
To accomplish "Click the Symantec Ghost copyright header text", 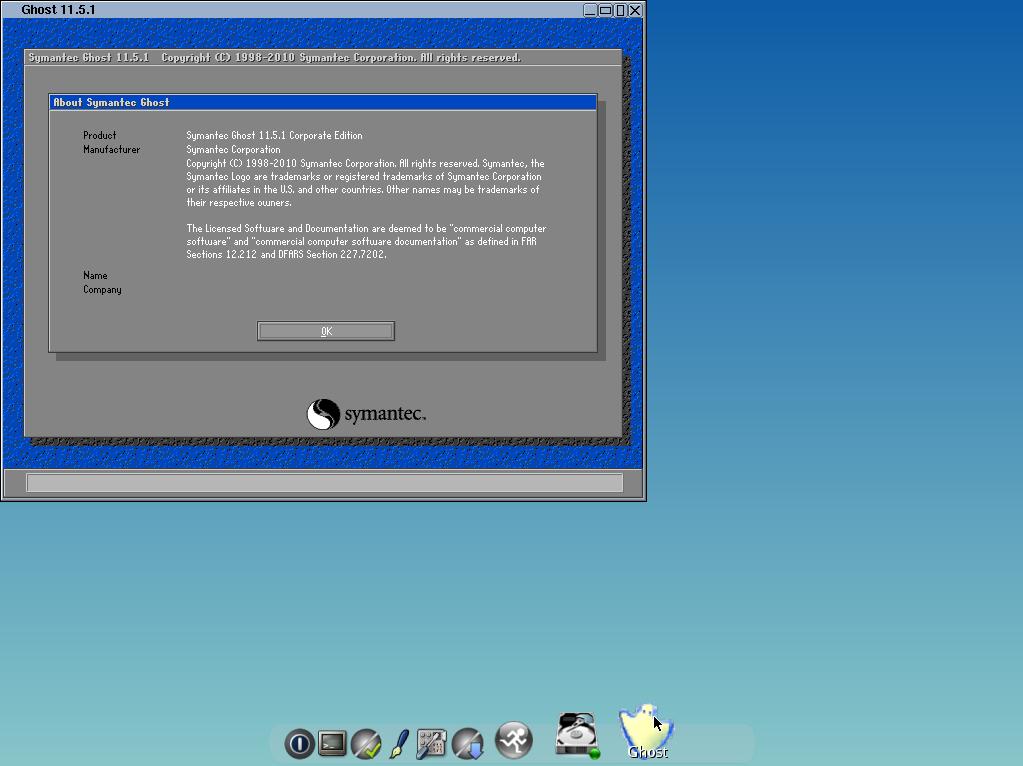I will [x=274, y=58].
